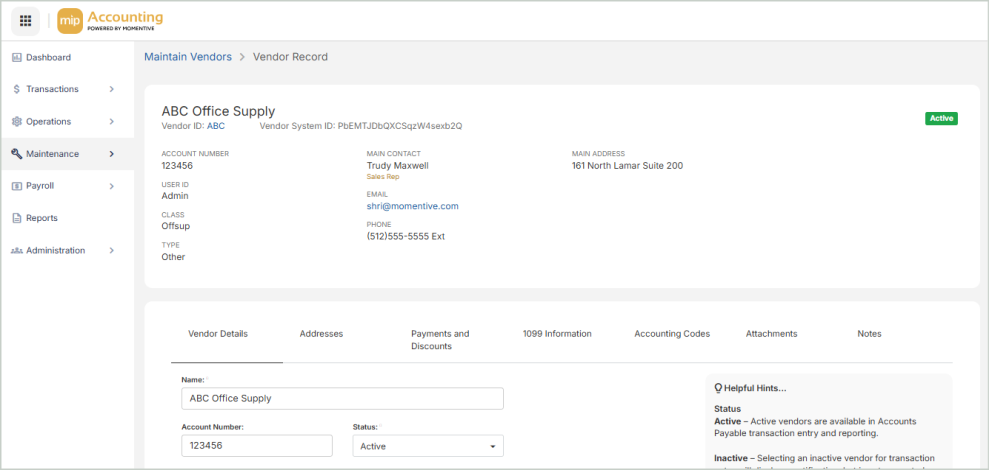Open the 1099 Information tab

(x=557, y=334)
